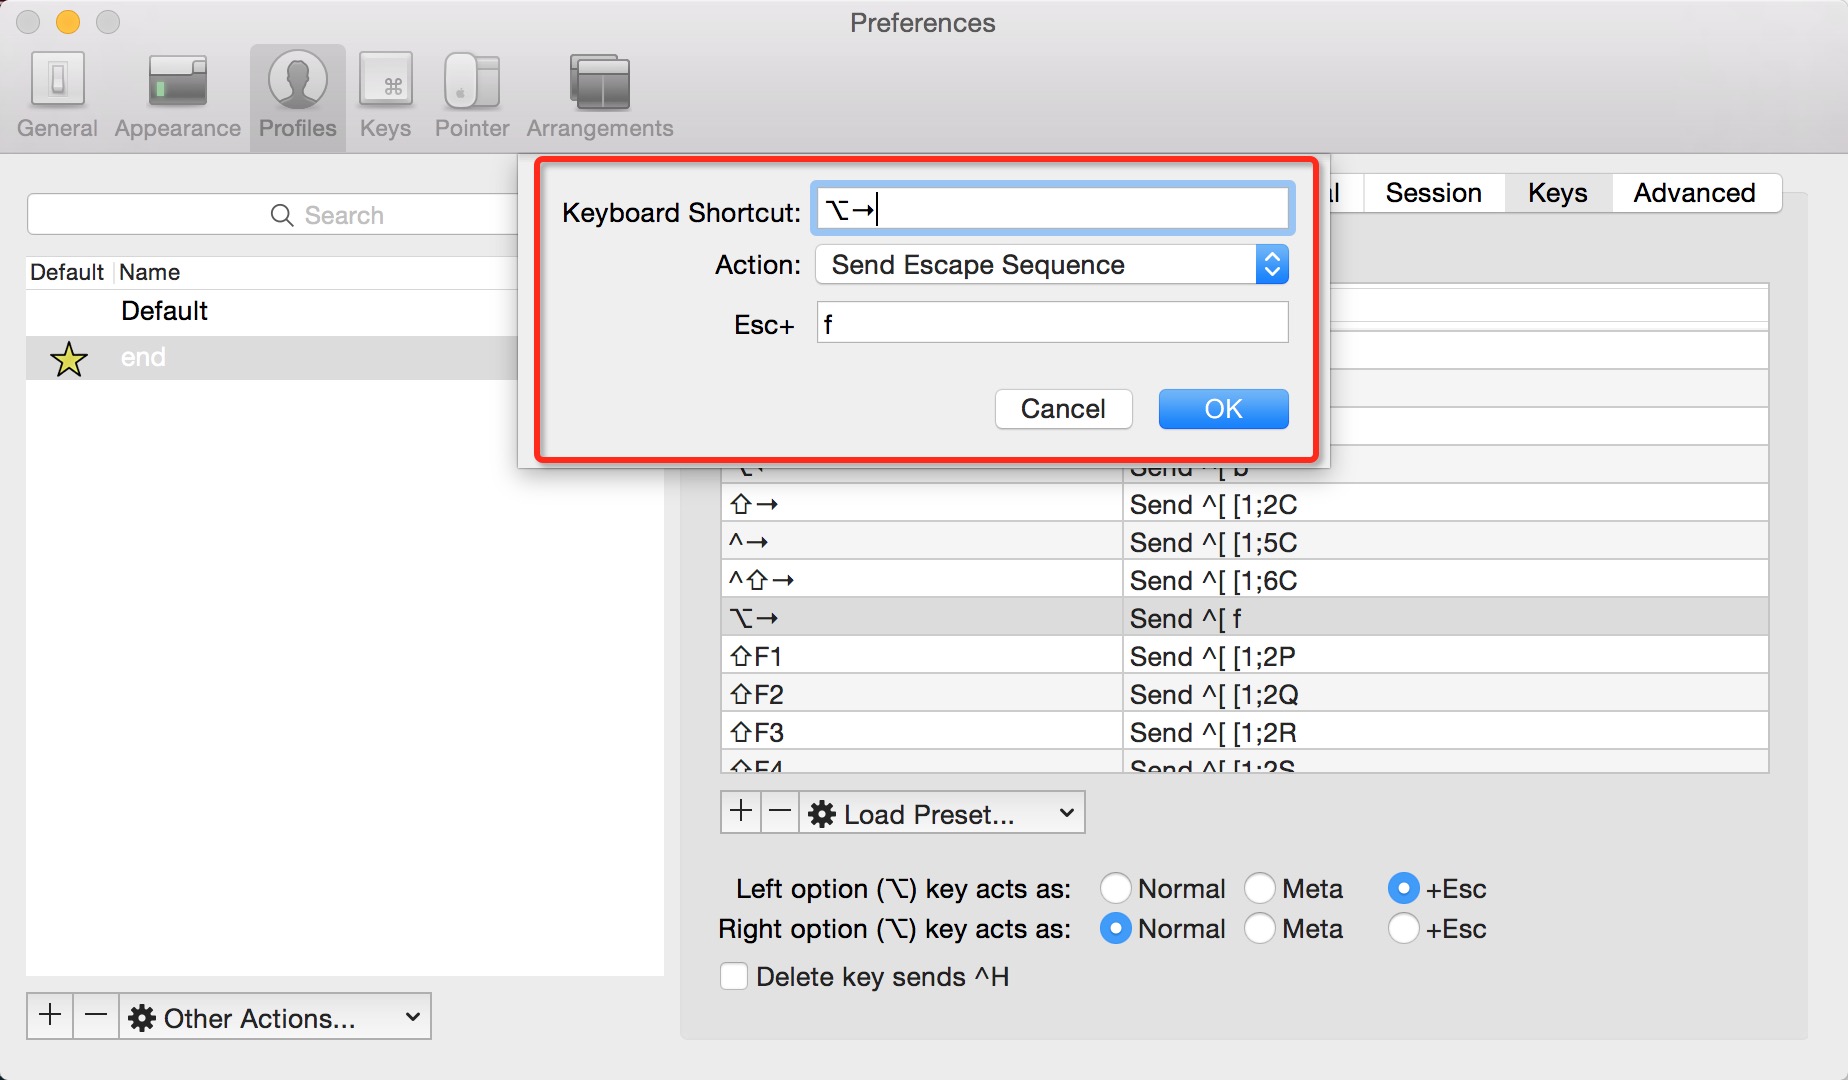This screenshot has height=1080, width=1848.
Task: Open the Action dropdown menu
Action: [1052, 265]
